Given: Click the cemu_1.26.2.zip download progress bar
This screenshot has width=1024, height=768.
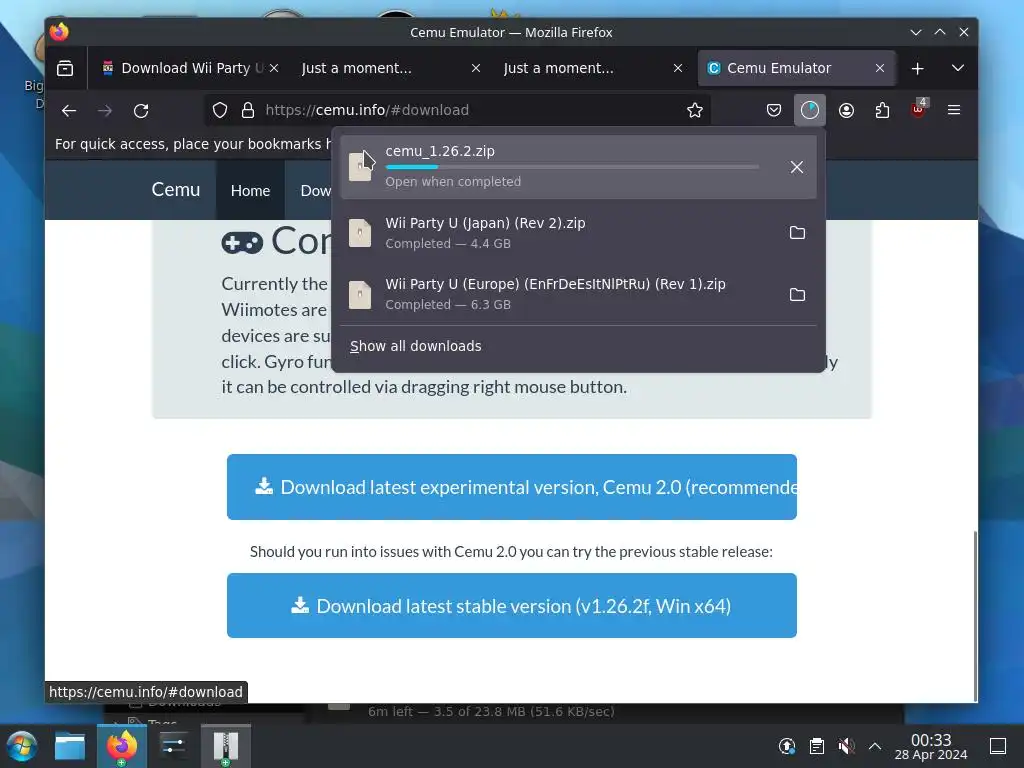Looking at the screenshot, I should point(572,167).
